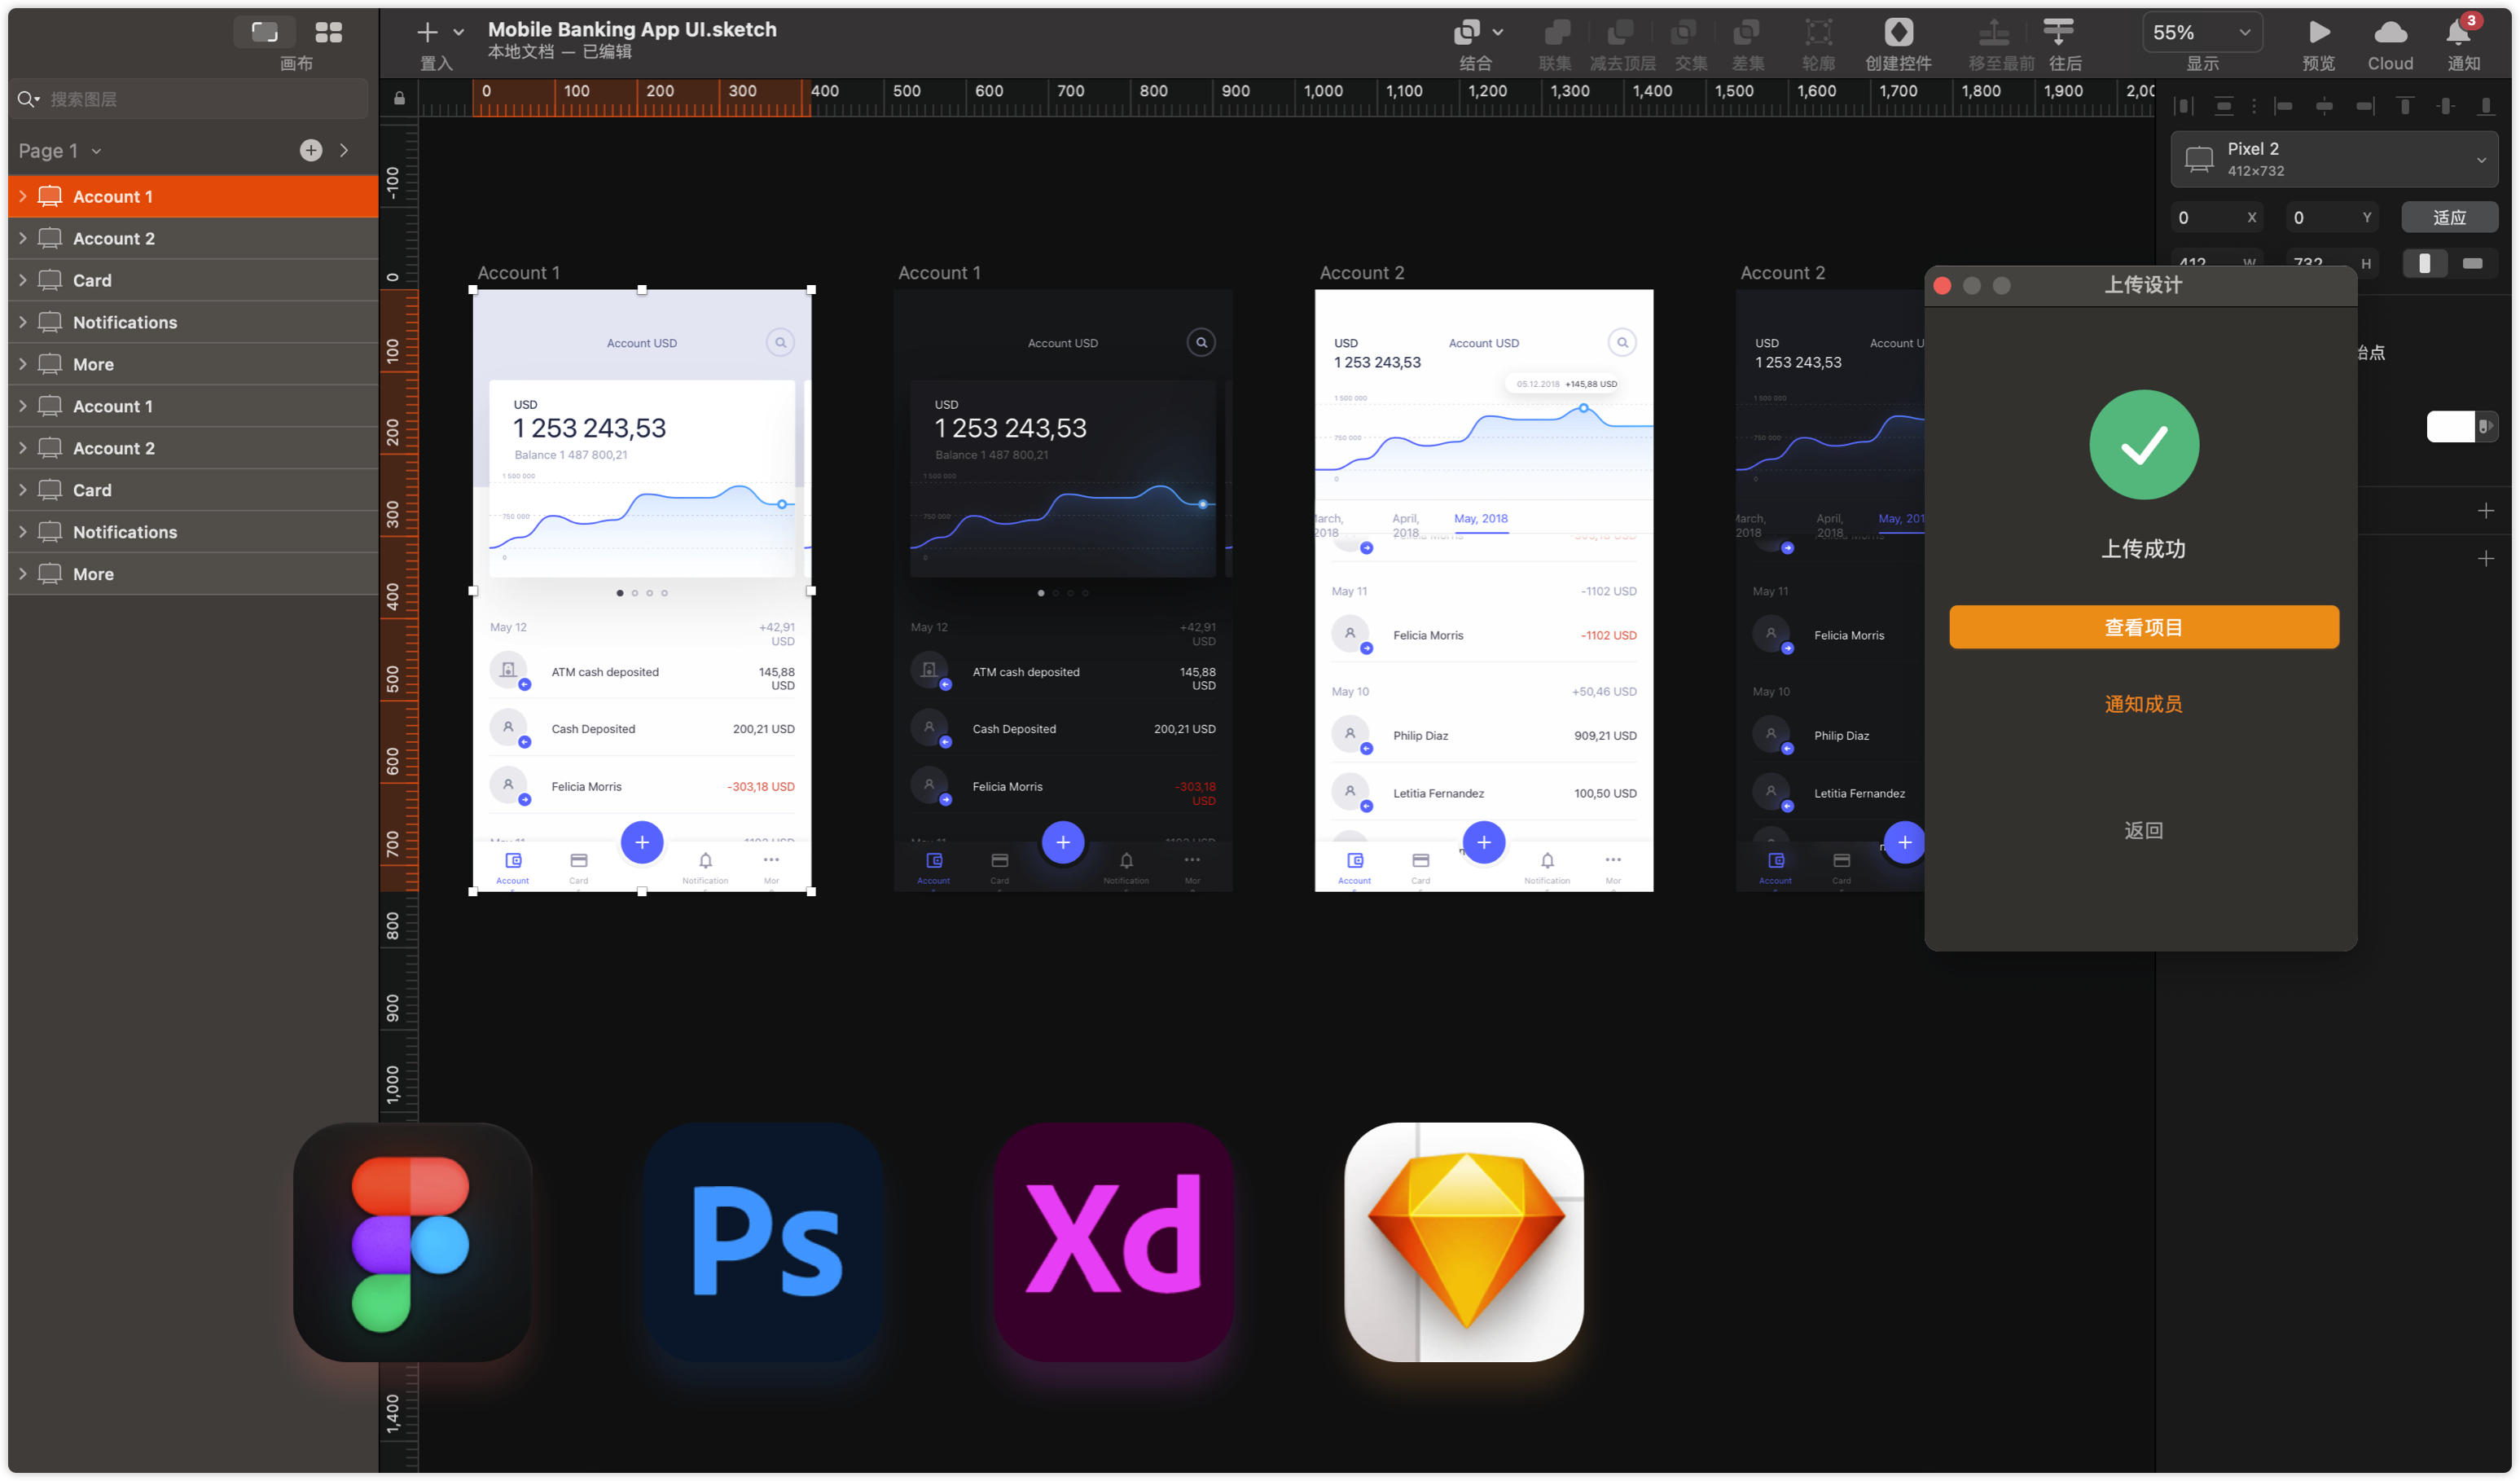2520x1481 pixels.
Task: Select the second Notifications layer row
Action: pyautogui.click(x=193, y=532)
